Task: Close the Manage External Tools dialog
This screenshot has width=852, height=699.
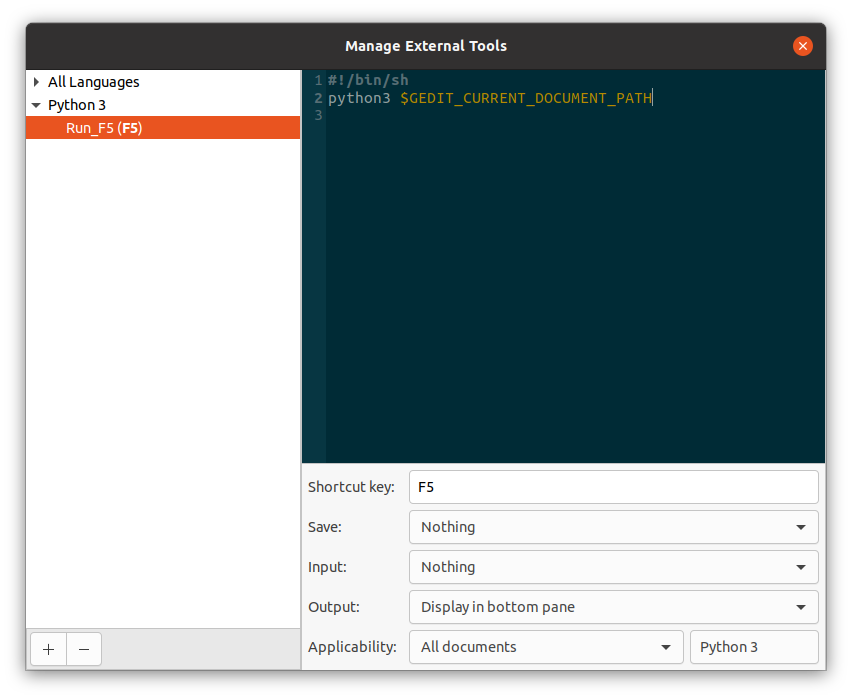Action: click(802, 46)
